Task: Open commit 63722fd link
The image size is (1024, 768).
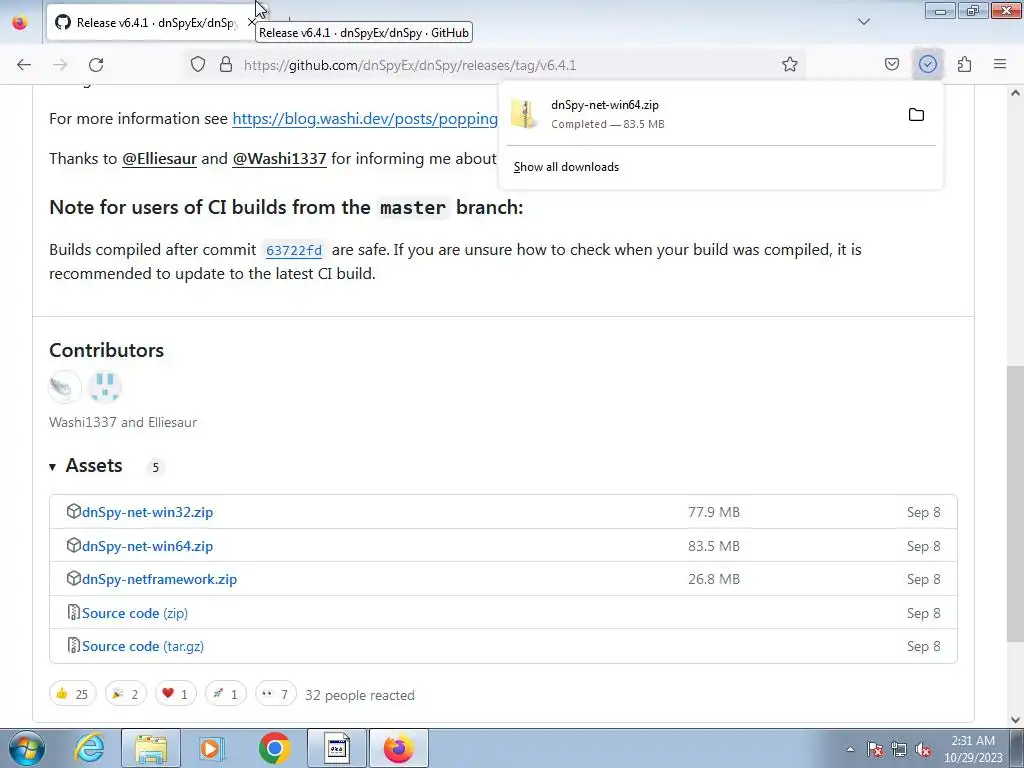Action: coord(294,250)
